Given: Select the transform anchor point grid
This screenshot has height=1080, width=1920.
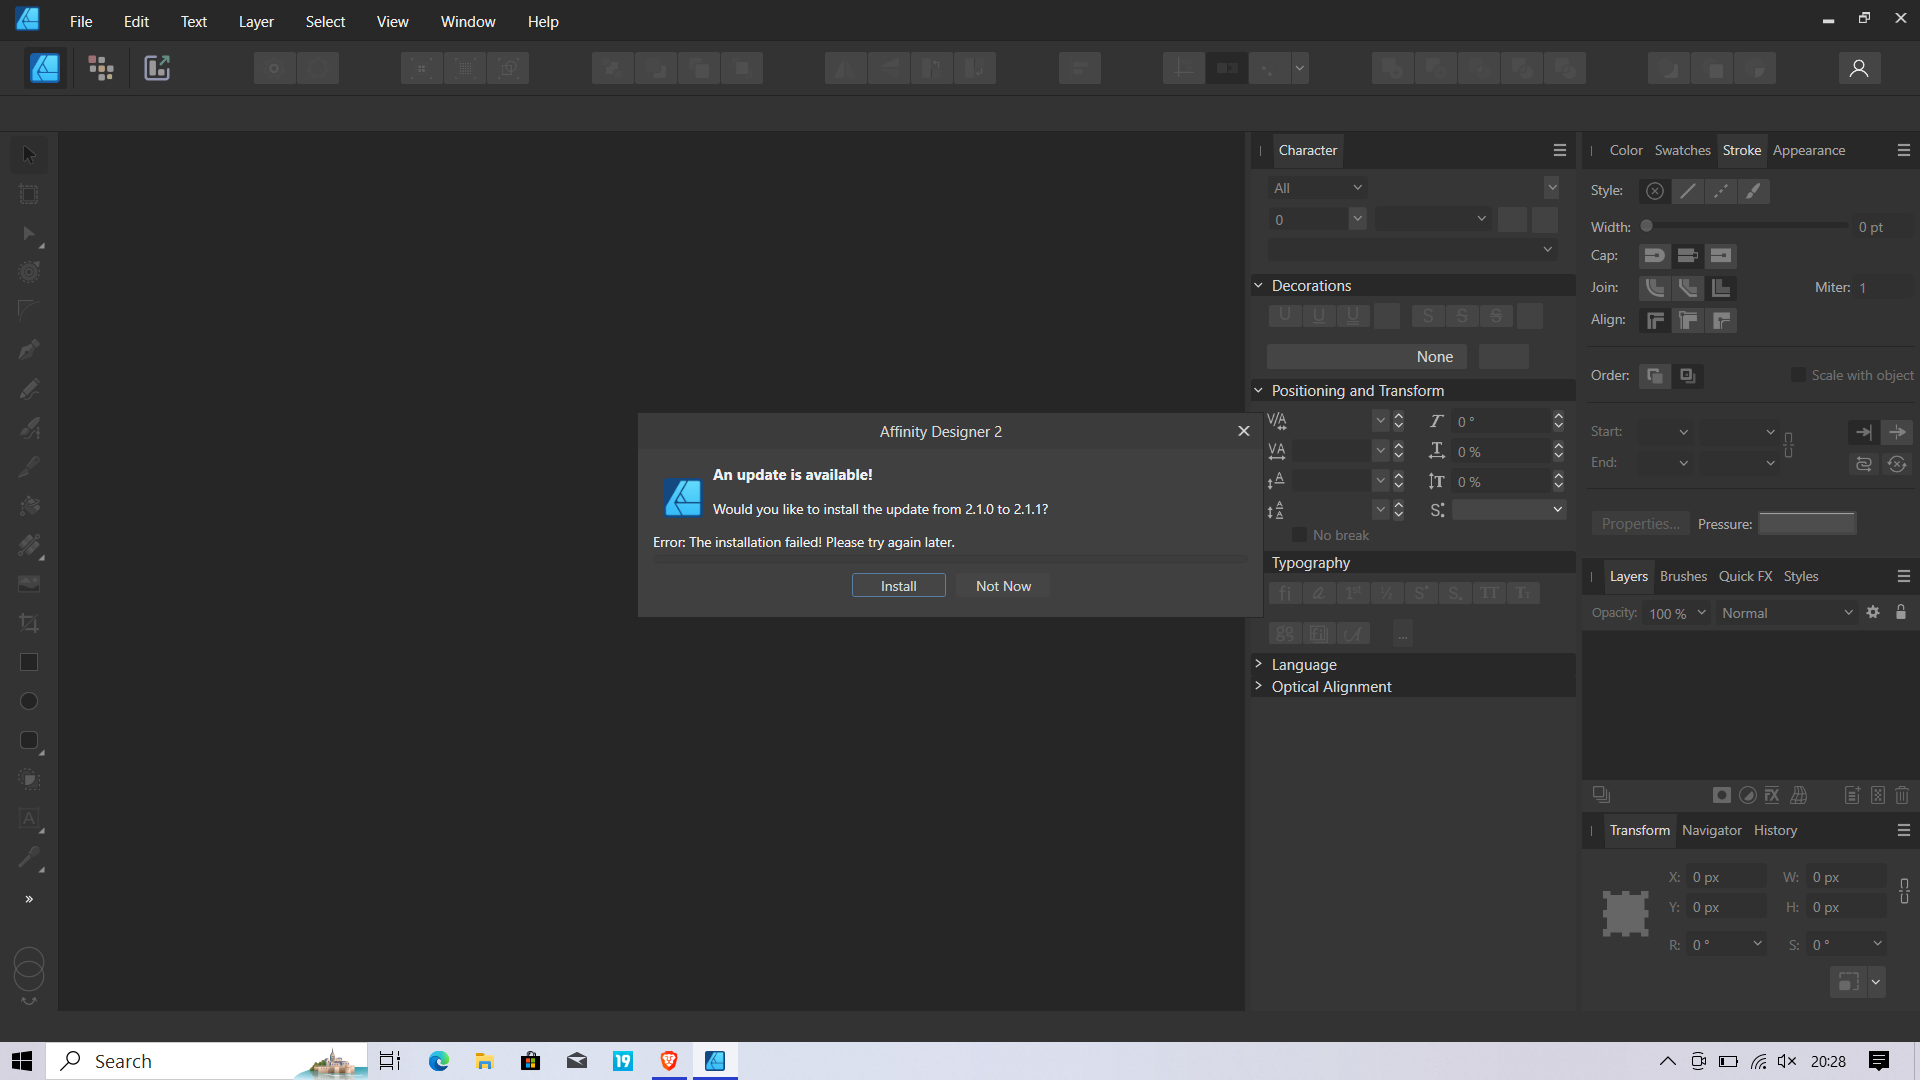Looking at the screenshot, I should pos(1625,913).
